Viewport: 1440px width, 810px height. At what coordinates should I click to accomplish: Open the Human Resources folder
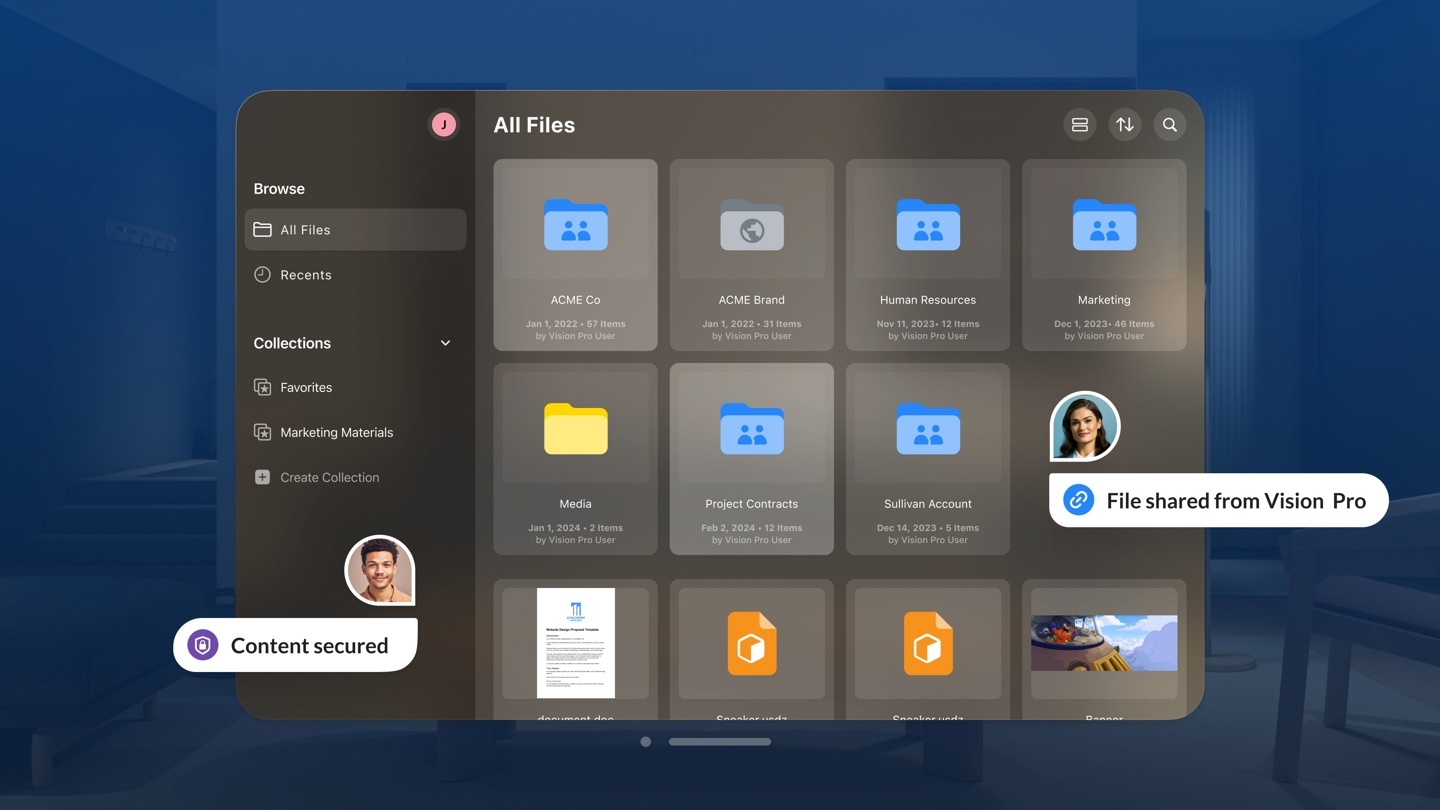tap(927, 254)
